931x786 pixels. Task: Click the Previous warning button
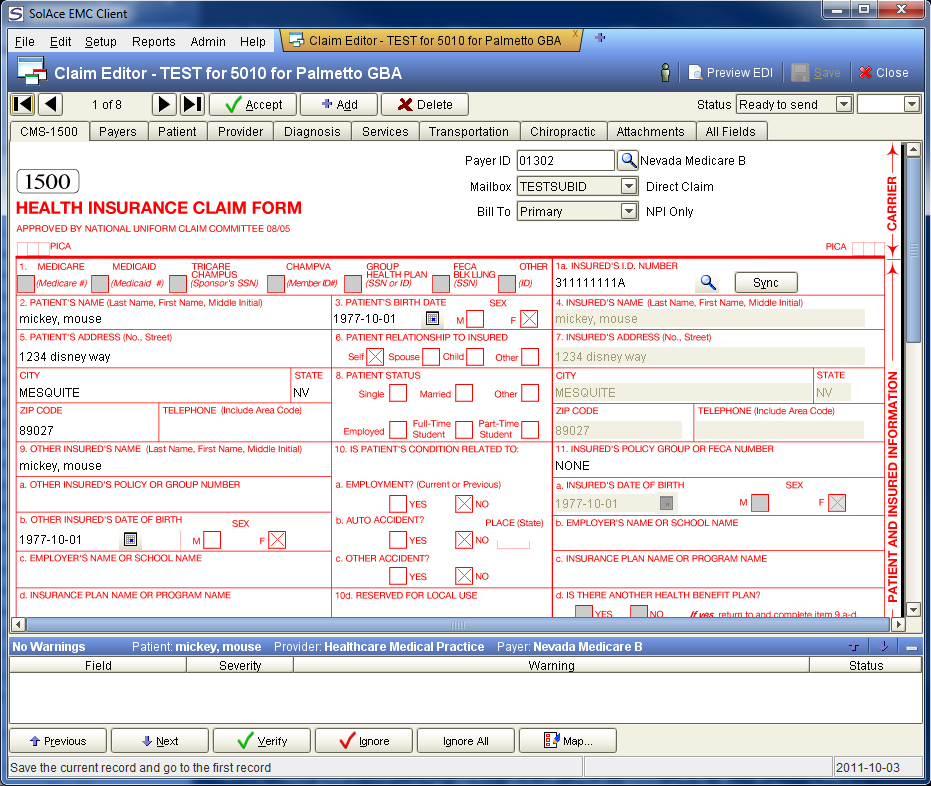pyautogui.click(x=58, y=741)
